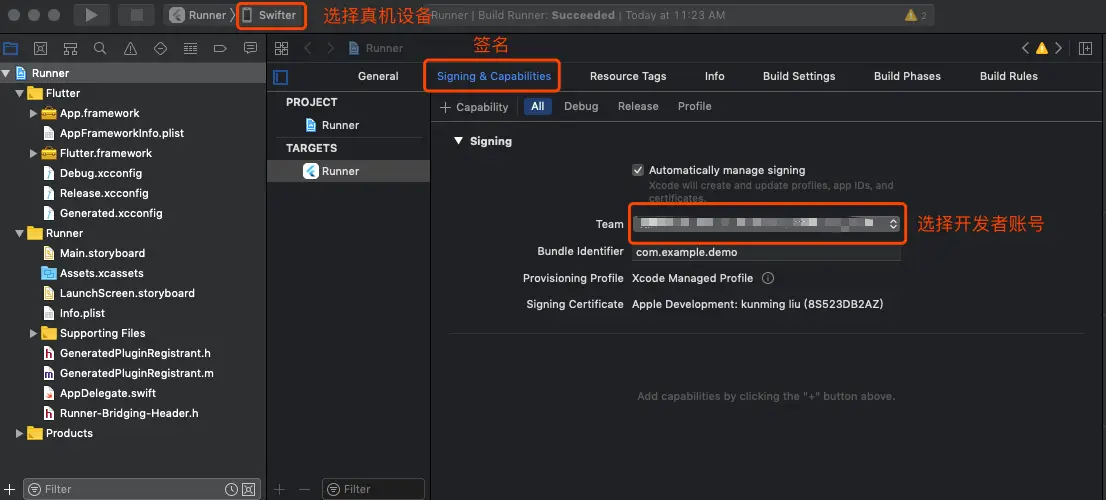1106x500 pixels.
Task: Select the Debug configuration filter
Action: click(581, 106)
